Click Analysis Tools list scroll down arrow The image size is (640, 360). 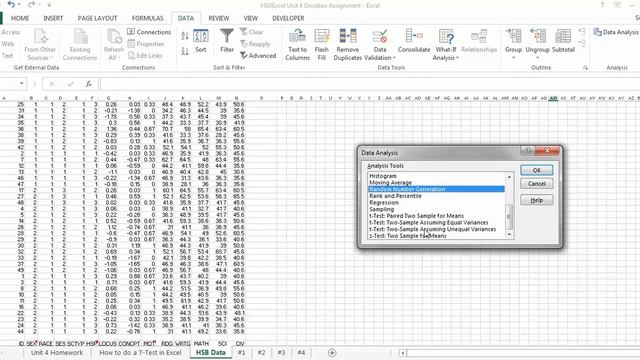tap(509, 235)
